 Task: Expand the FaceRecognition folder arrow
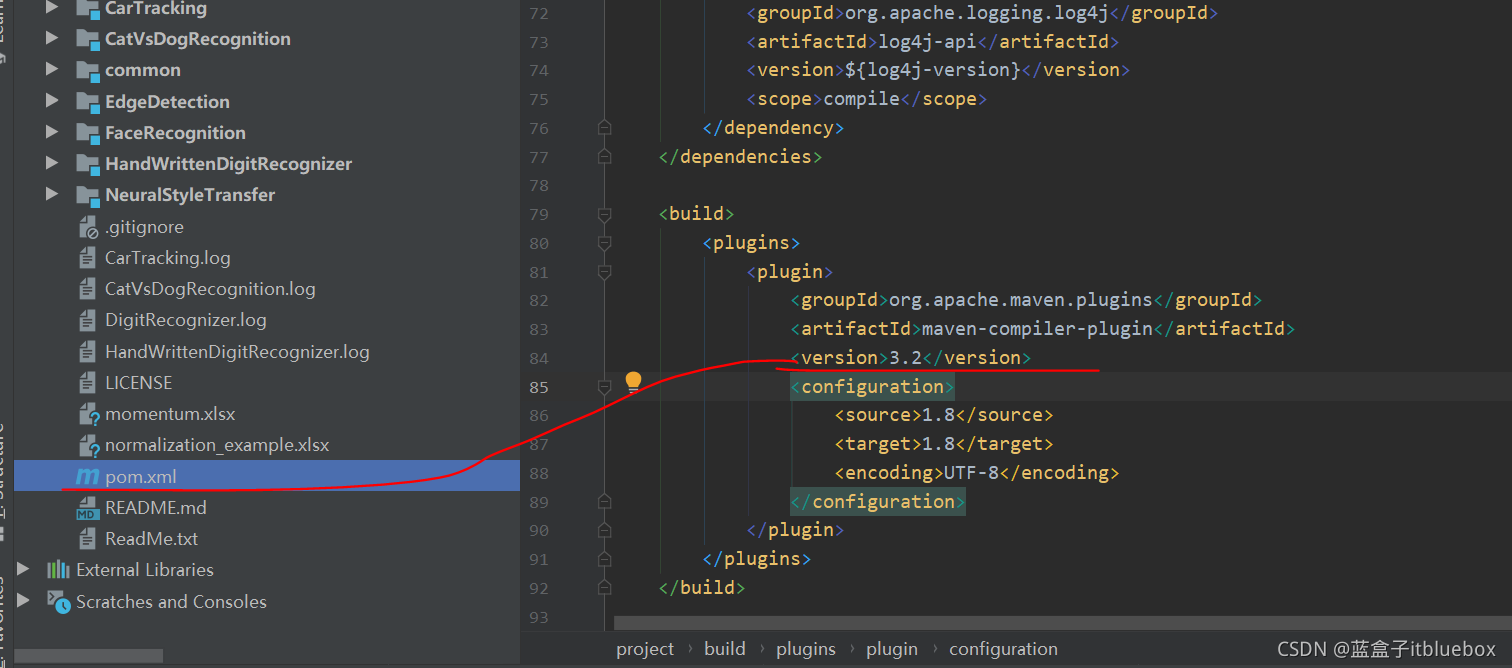click(52, 133)
